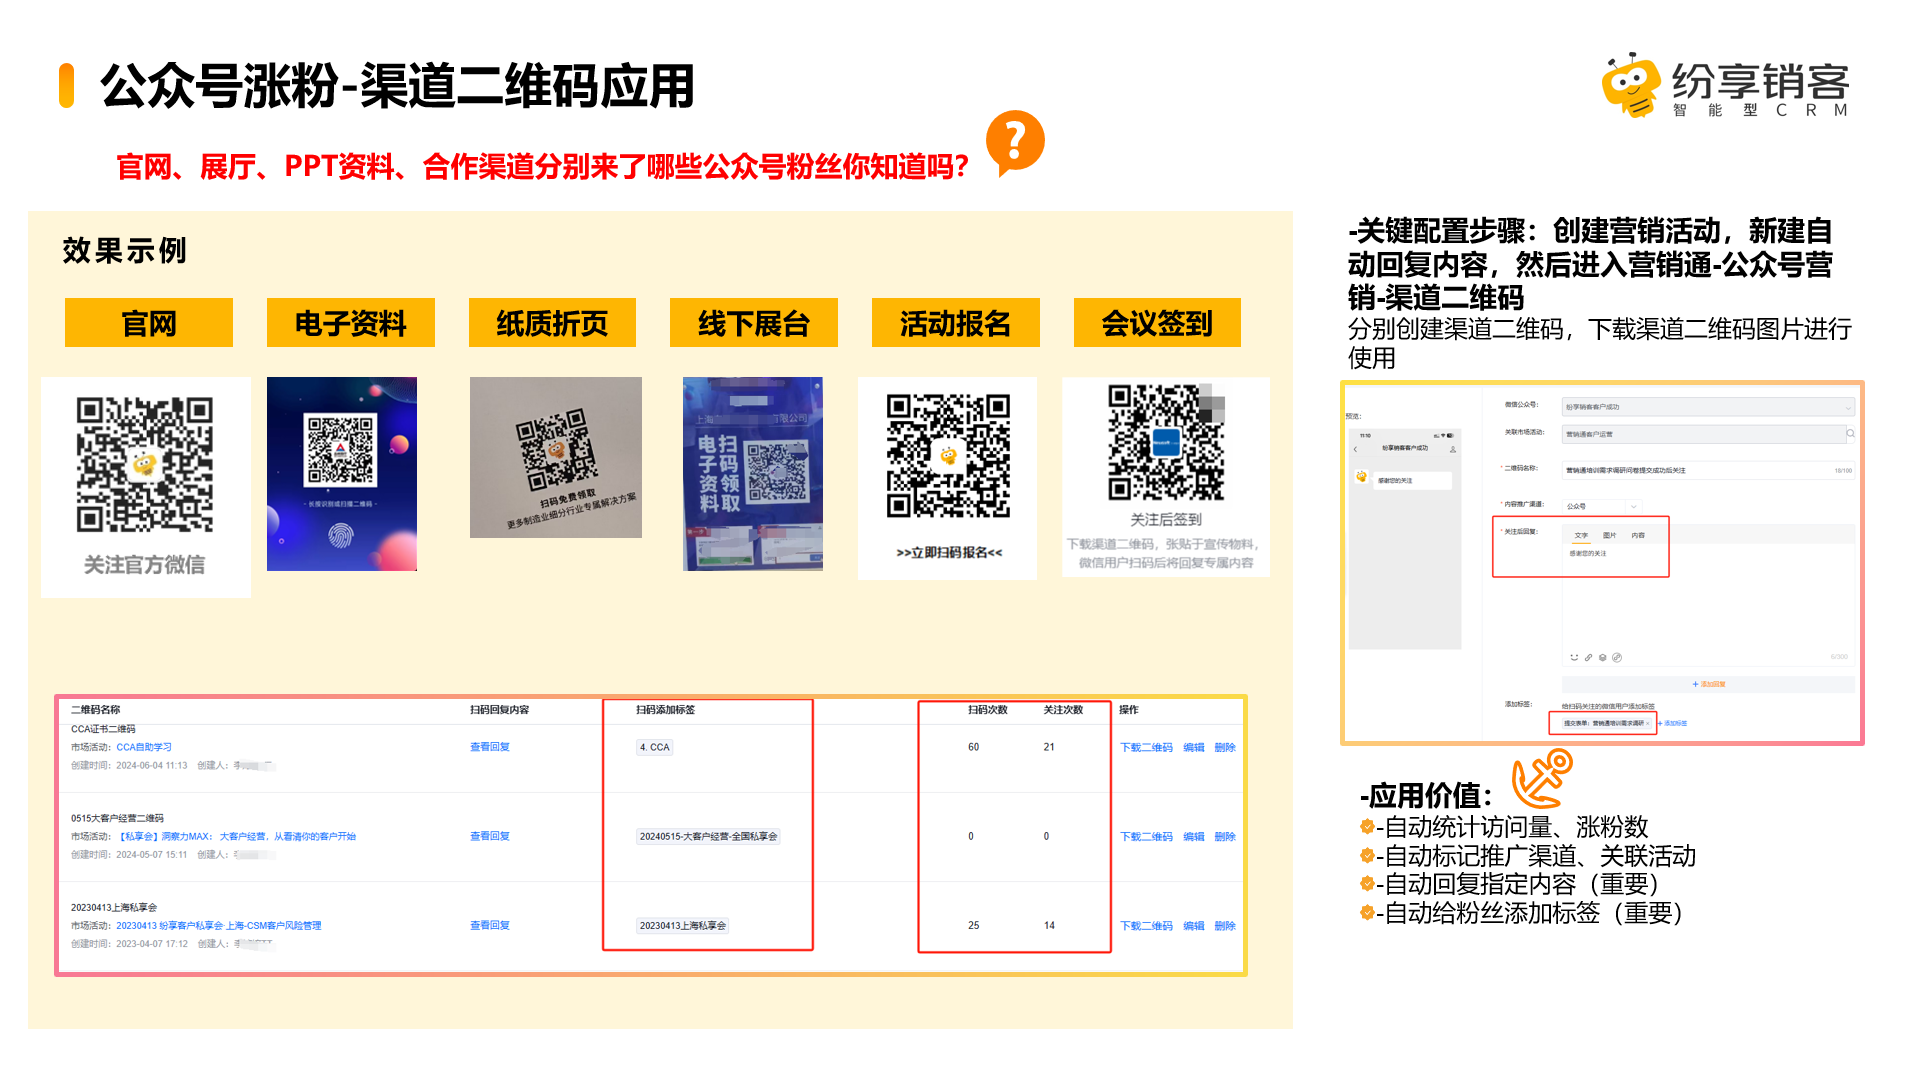The height and width of the screenshot is (1068, 1909).
Task: Open the CCA自助学习 market activity link
Action: (144, 747)
